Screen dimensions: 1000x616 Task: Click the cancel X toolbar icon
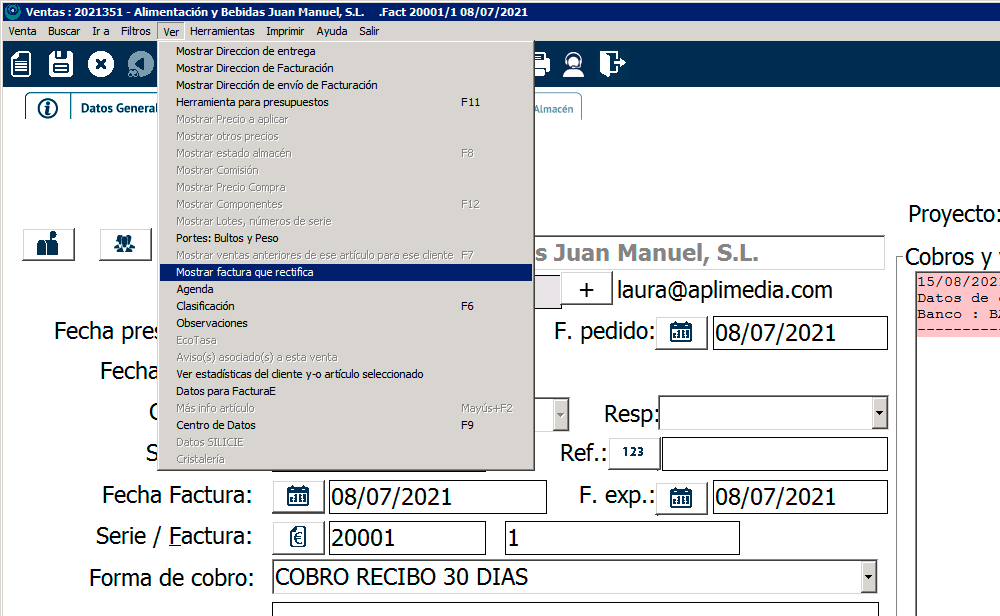click(x=101, y=65)
